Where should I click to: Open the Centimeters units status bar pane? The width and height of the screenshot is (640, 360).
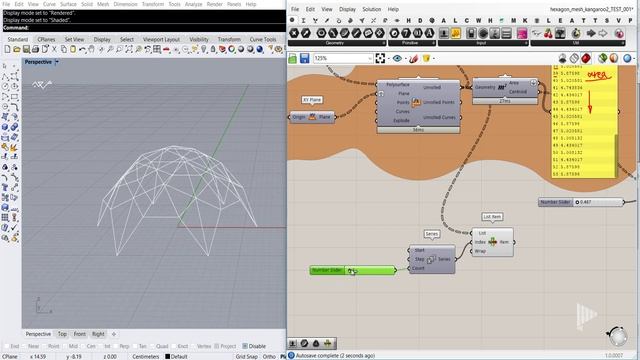[146, 356]
